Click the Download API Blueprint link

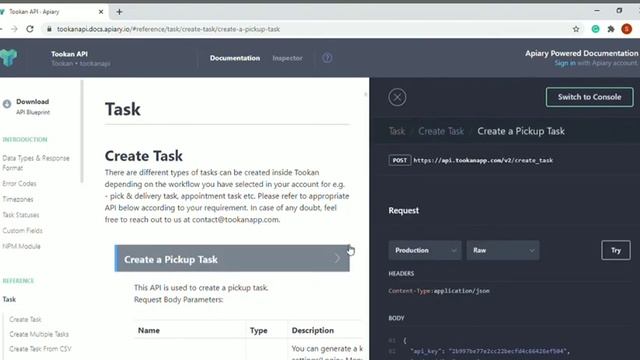coord(33,106)
